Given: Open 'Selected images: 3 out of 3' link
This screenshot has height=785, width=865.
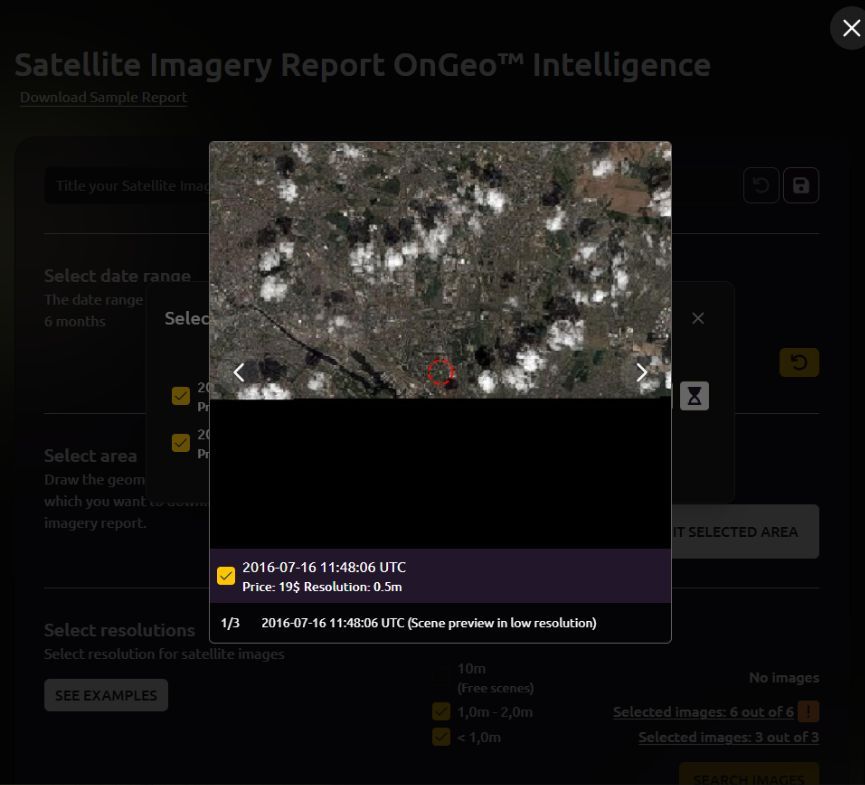Looking at the screenshot, I should point(728,737).
